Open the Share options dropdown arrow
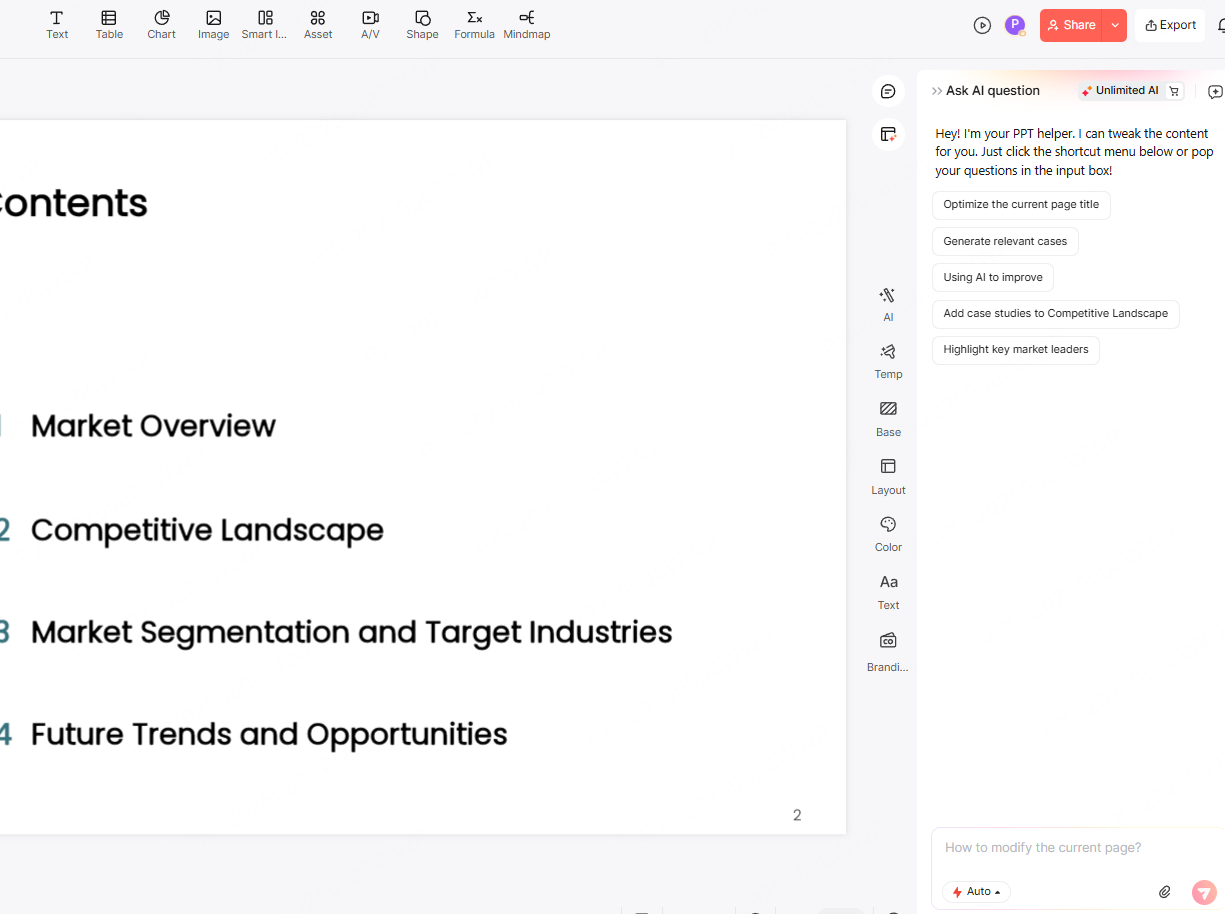 click(1114, 25)
